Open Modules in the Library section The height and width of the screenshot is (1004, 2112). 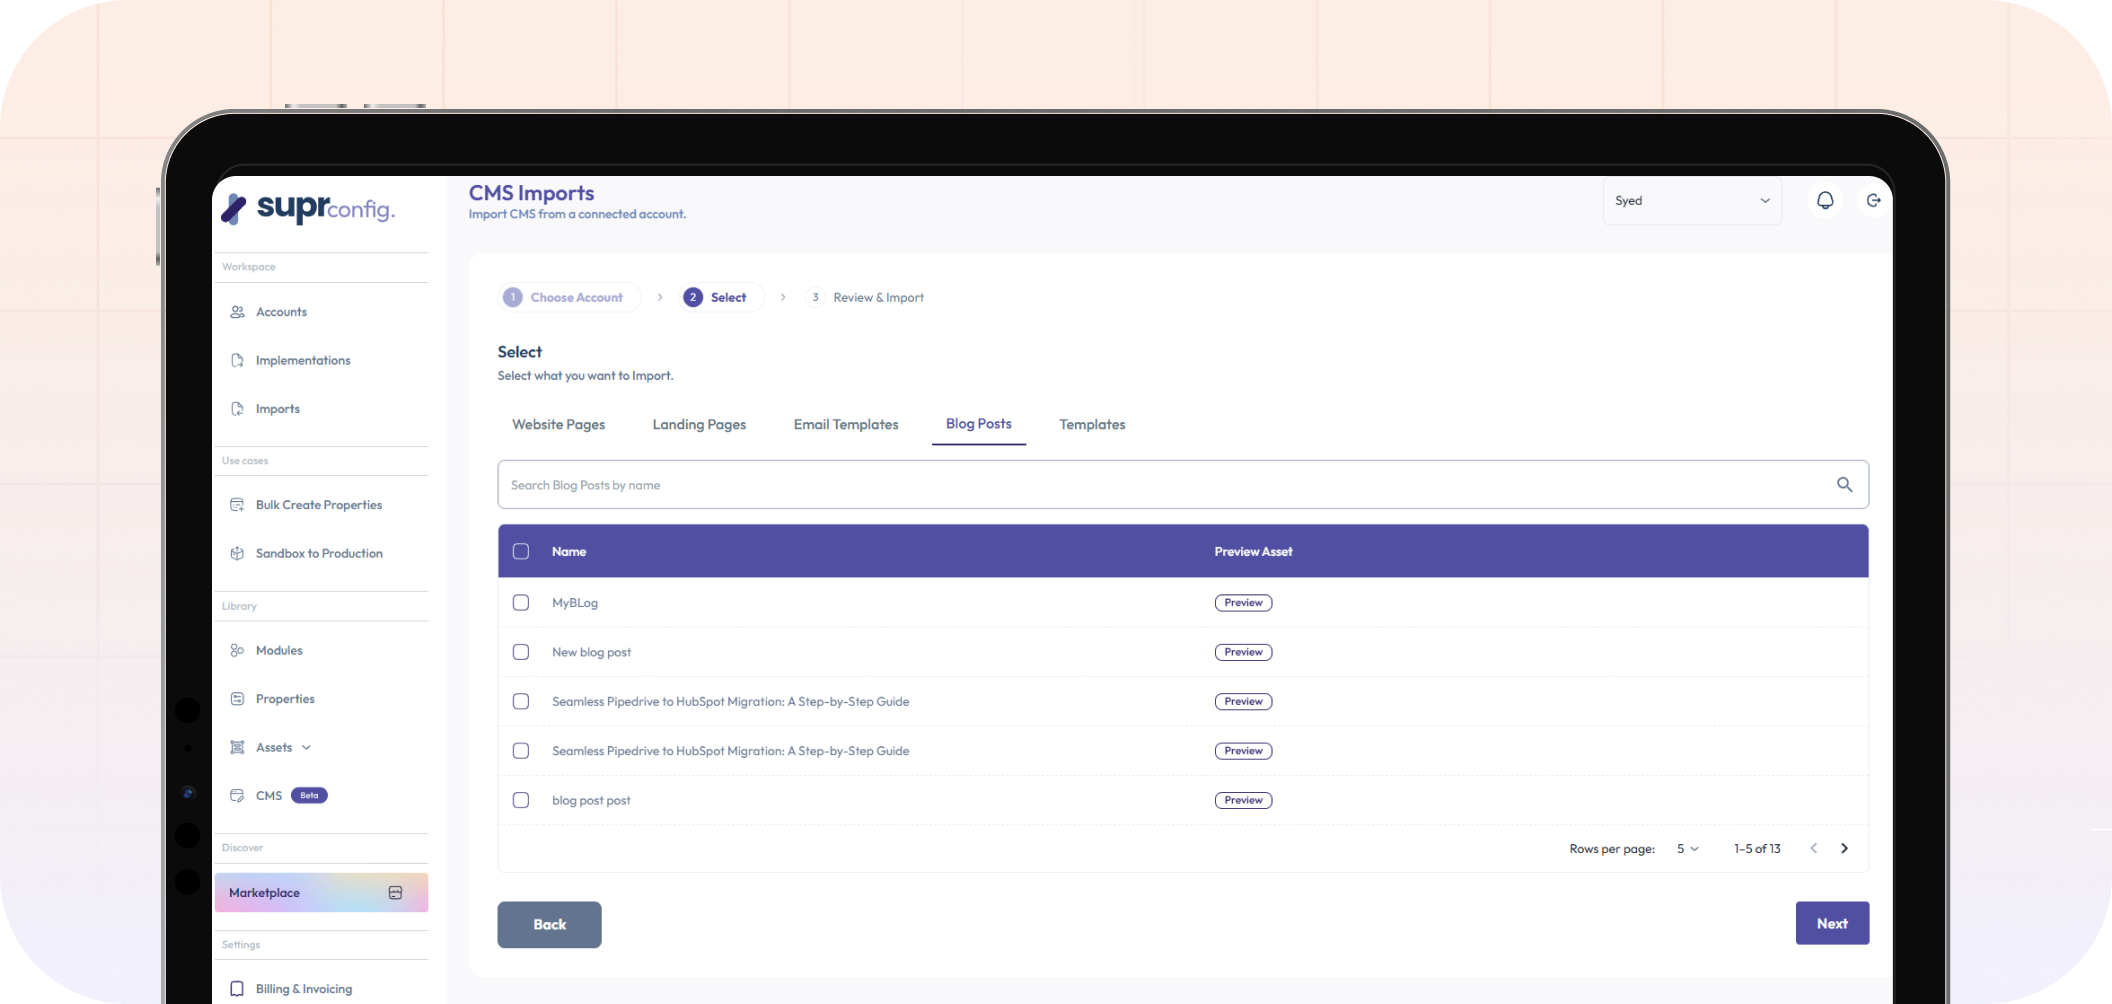[278, 651]
